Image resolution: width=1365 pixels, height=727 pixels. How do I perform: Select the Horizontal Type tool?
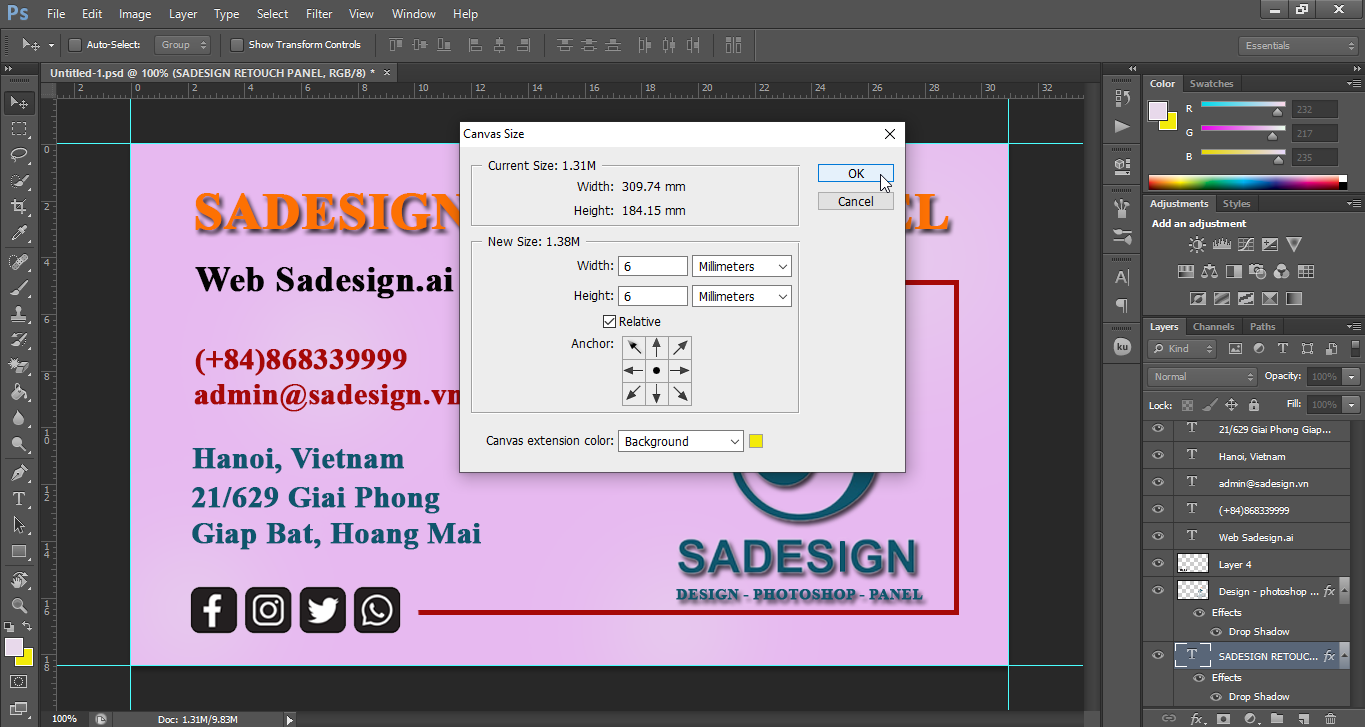(18, 498)
